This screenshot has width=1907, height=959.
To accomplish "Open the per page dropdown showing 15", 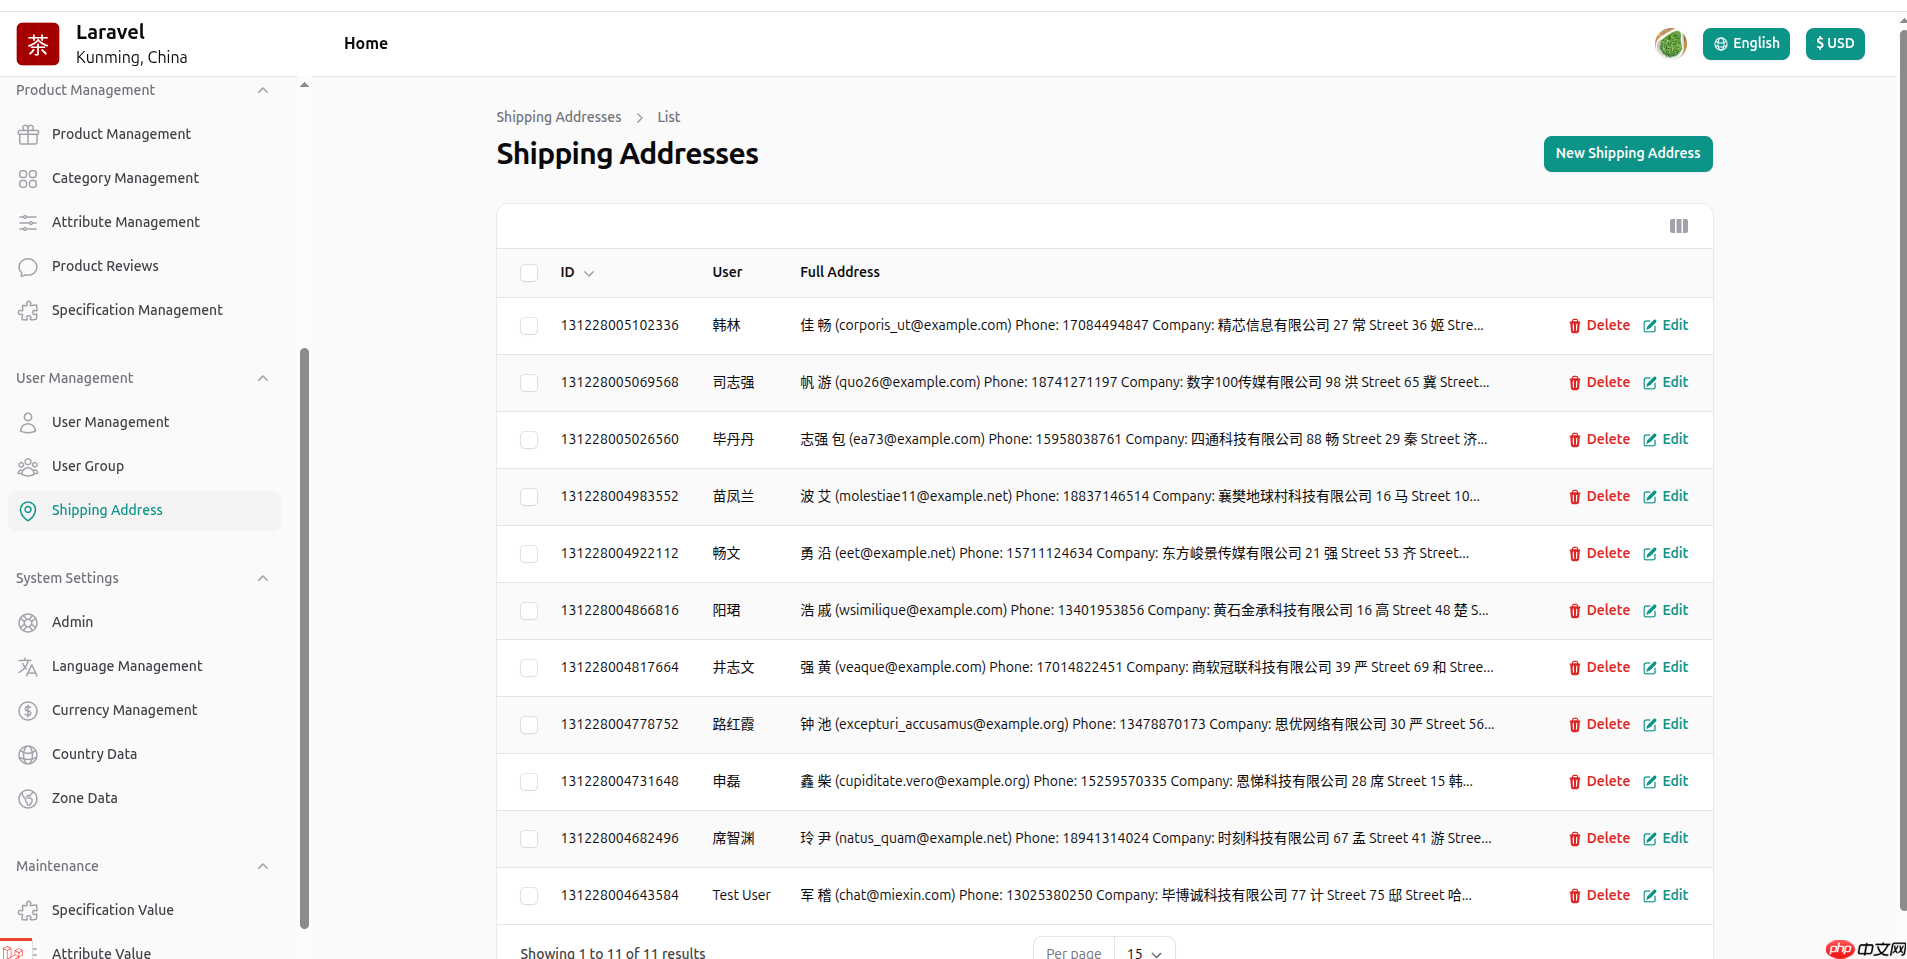I will (1143, 951).
